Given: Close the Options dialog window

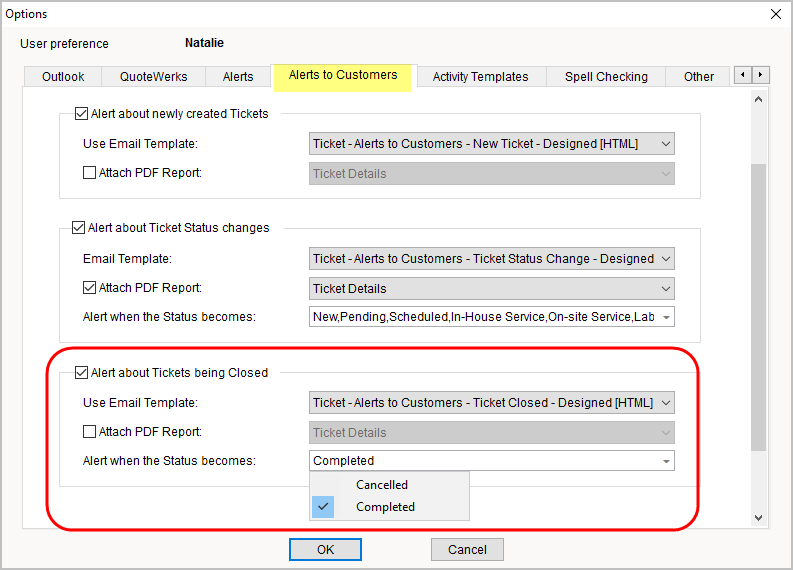Looking at the screenshot, I should click(x=775, y=14).
